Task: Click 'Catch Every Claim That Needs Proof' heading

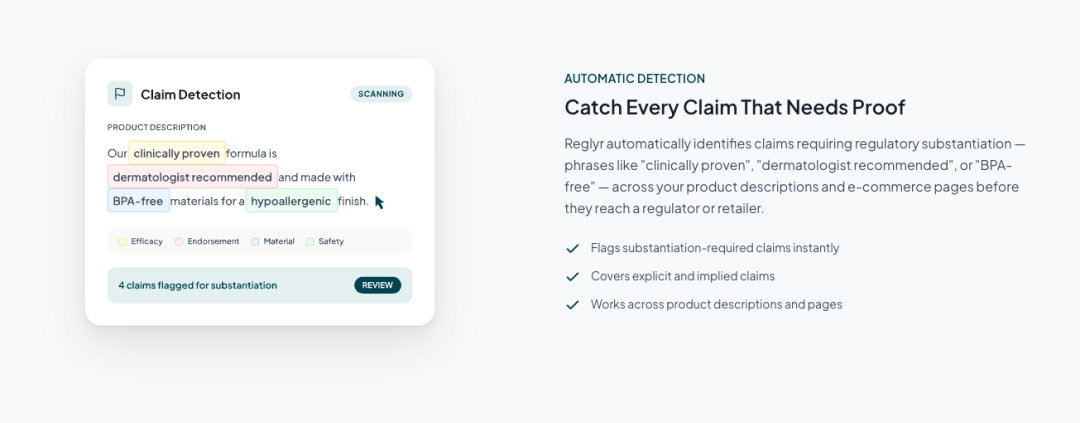Action: pos(734,107)
